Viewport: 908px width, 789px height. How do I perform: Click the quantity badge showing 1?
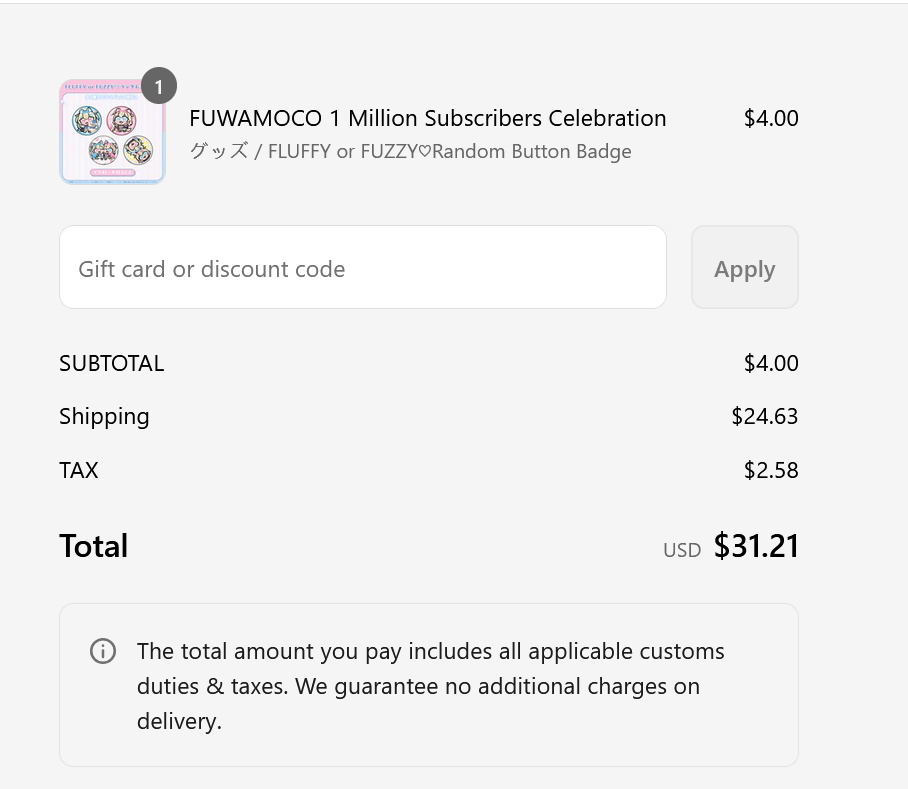click(x=159, y=87)
